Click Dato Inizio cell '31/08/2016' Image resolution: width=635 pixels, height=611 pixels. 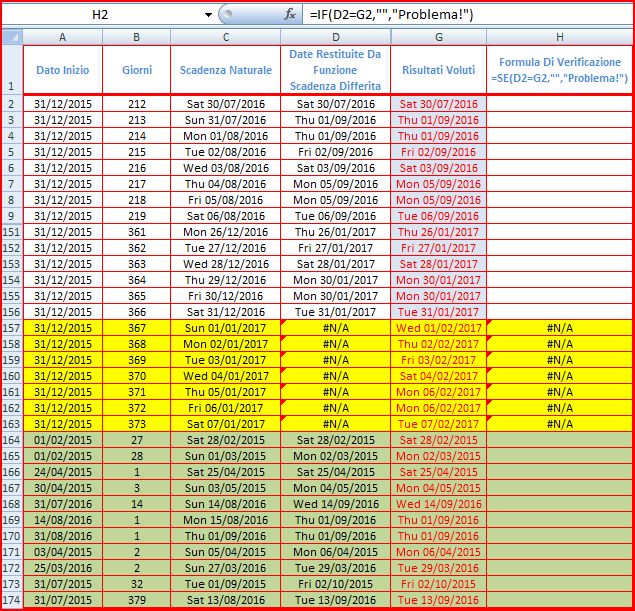click(x=63, y=536)
